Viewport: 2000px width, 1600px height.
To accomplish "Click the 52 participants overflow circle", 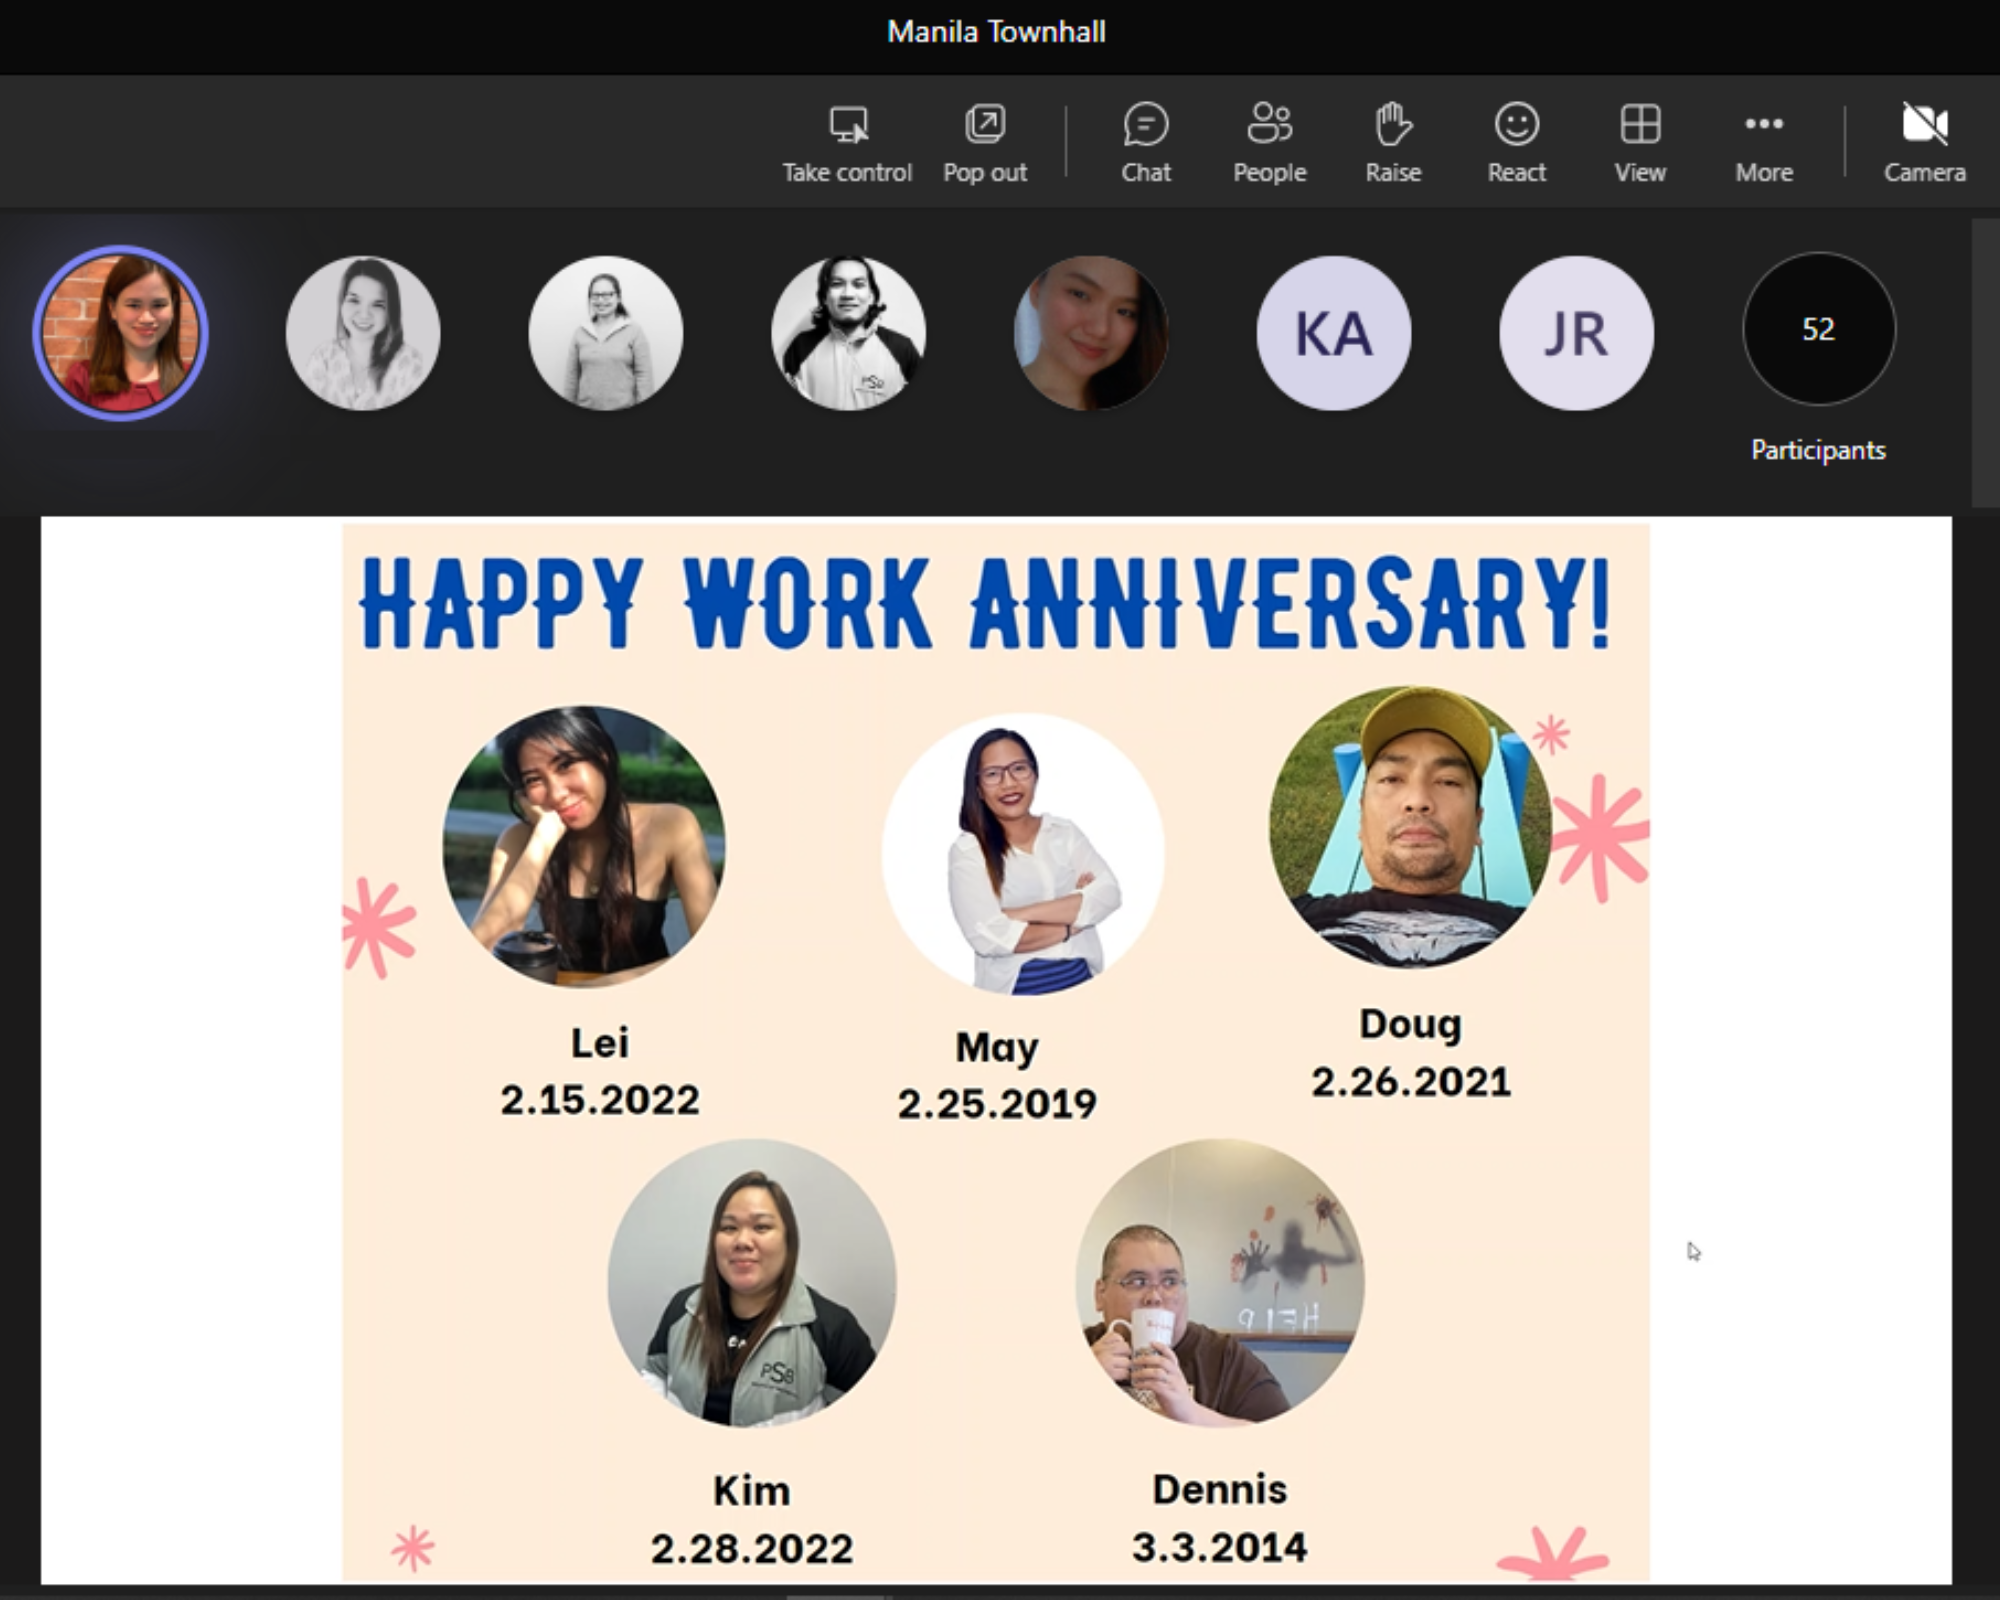I will (x=1818, y=329).
